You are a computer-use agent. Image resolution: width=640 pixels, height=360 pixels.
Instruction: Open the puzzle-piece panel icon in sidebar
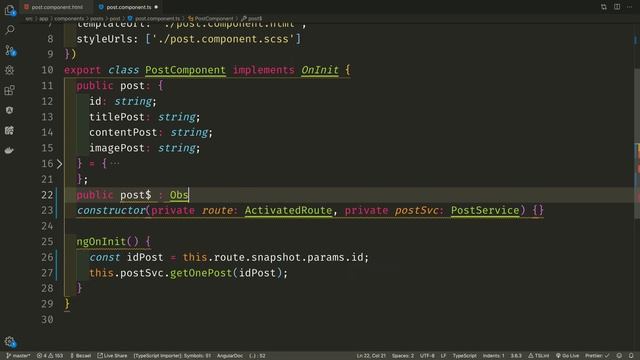tap(10, 130)
